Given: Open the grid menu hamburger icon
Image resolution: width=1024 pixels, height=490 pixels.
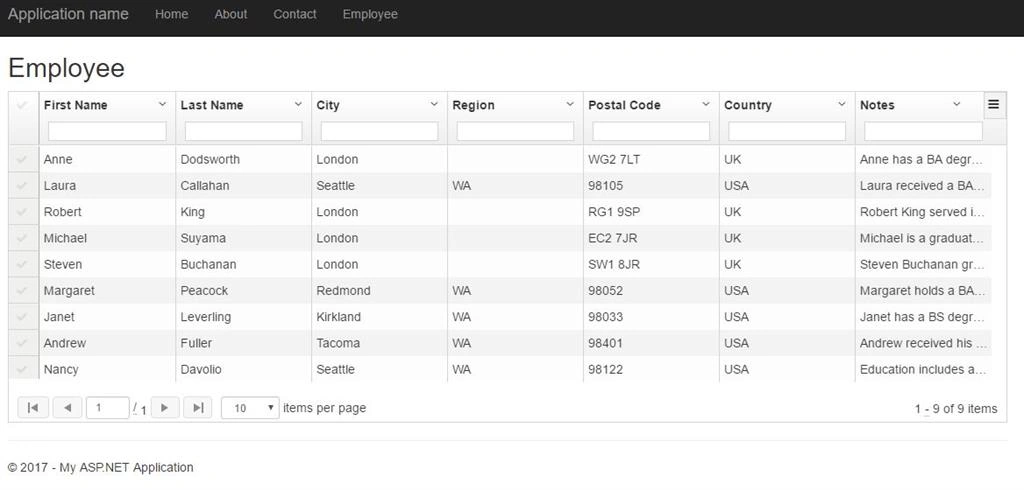Looking at the screenshot, I should click(994, 105).
